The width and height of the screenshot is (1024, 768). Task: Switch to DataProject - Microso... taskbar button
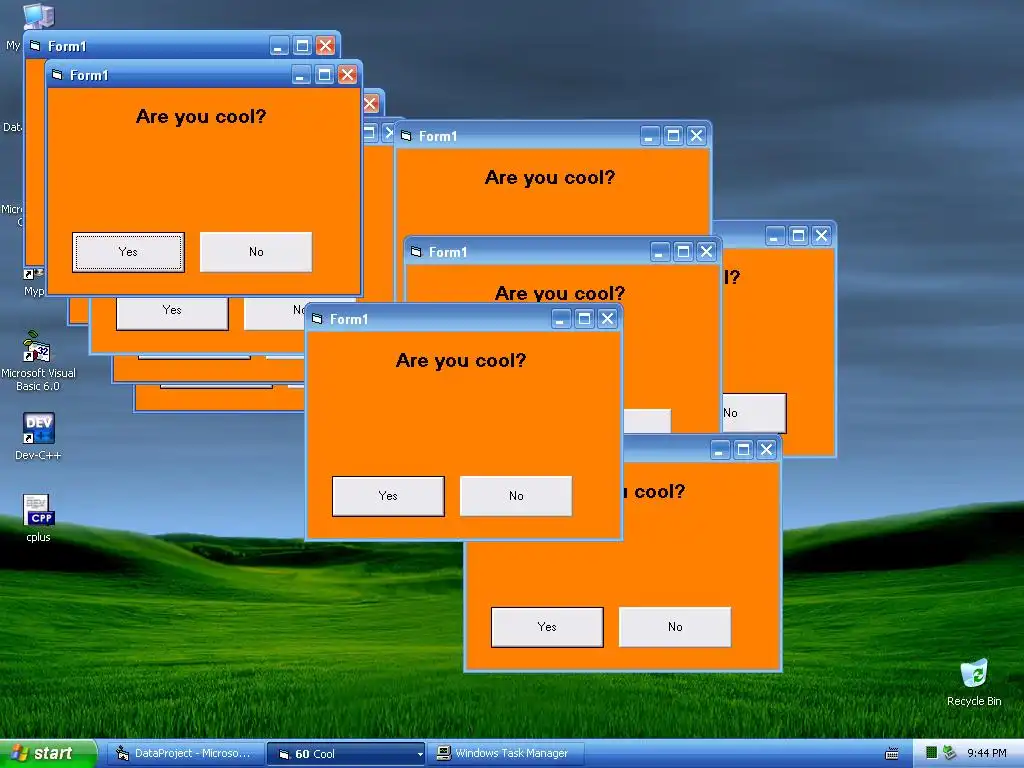[185, 754]
